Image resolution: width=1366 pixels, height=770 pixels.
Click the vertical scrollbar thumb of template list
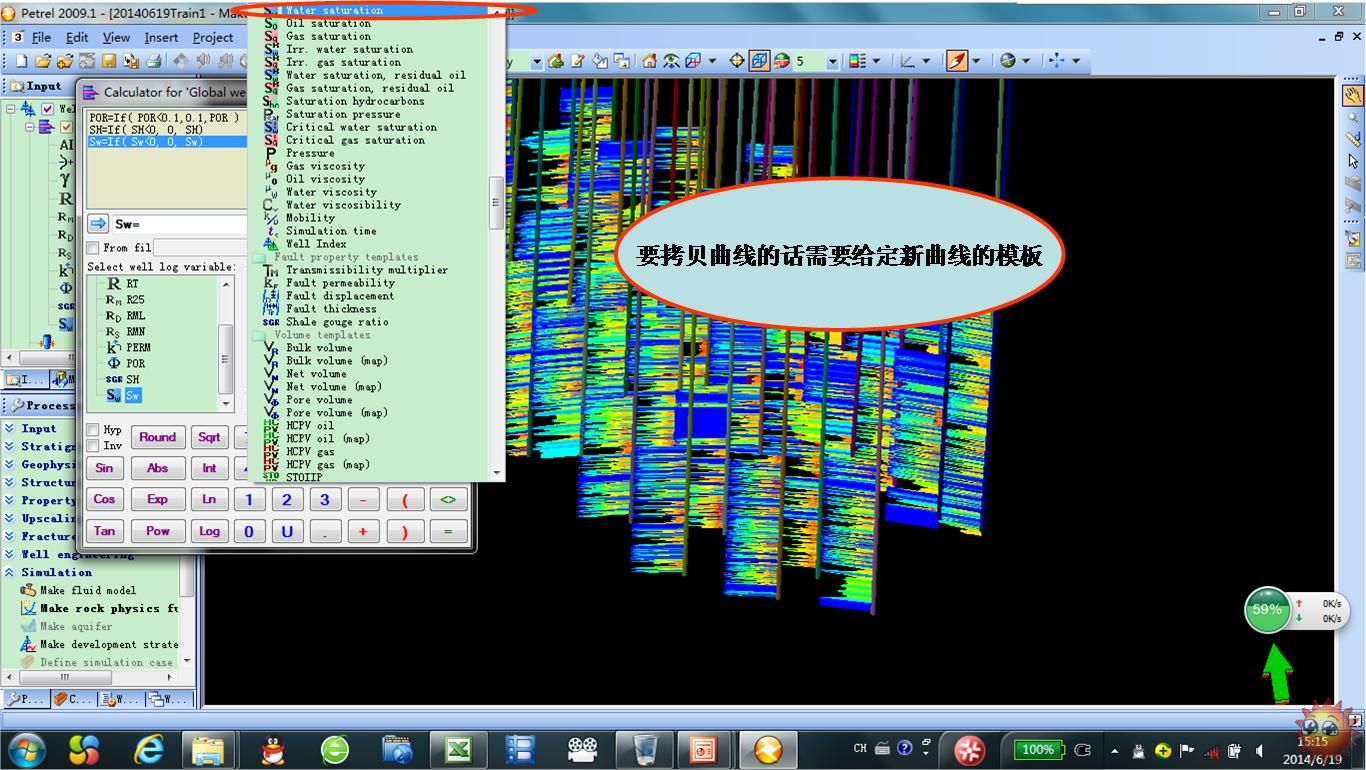[495, 201]
